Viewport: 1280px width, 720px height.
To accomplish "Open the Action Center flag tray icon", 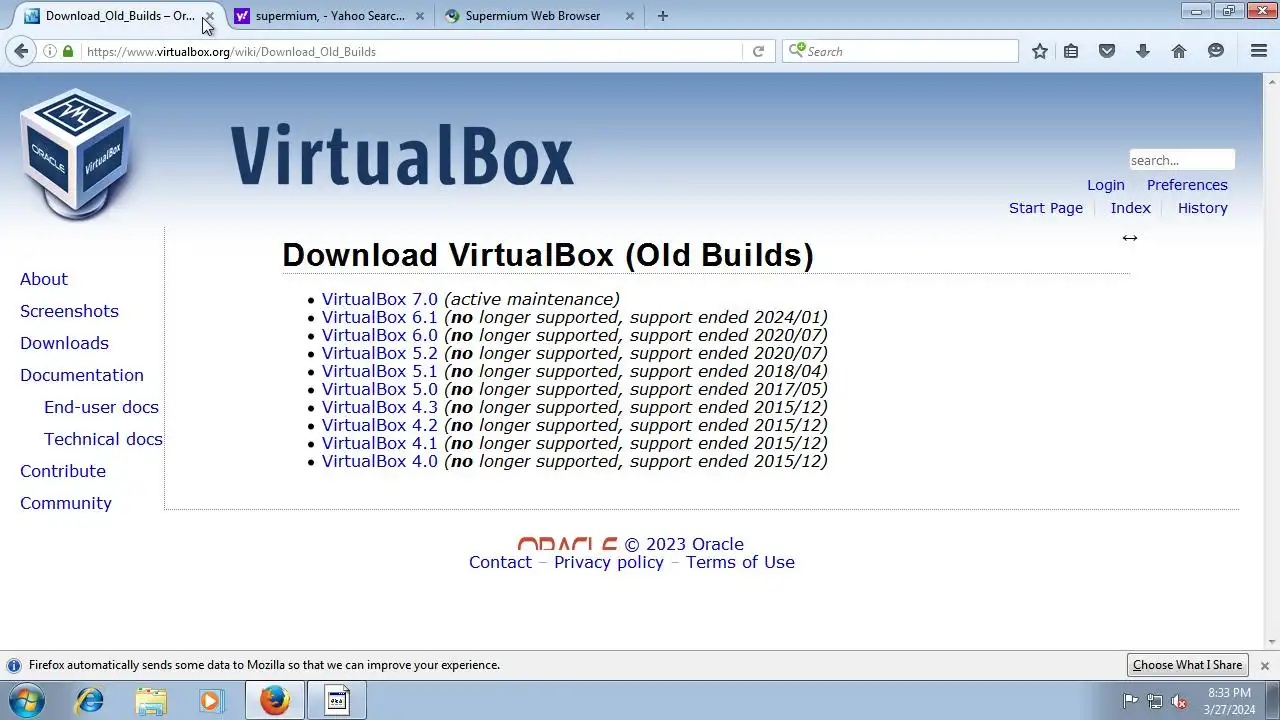I will [1130, 701].
